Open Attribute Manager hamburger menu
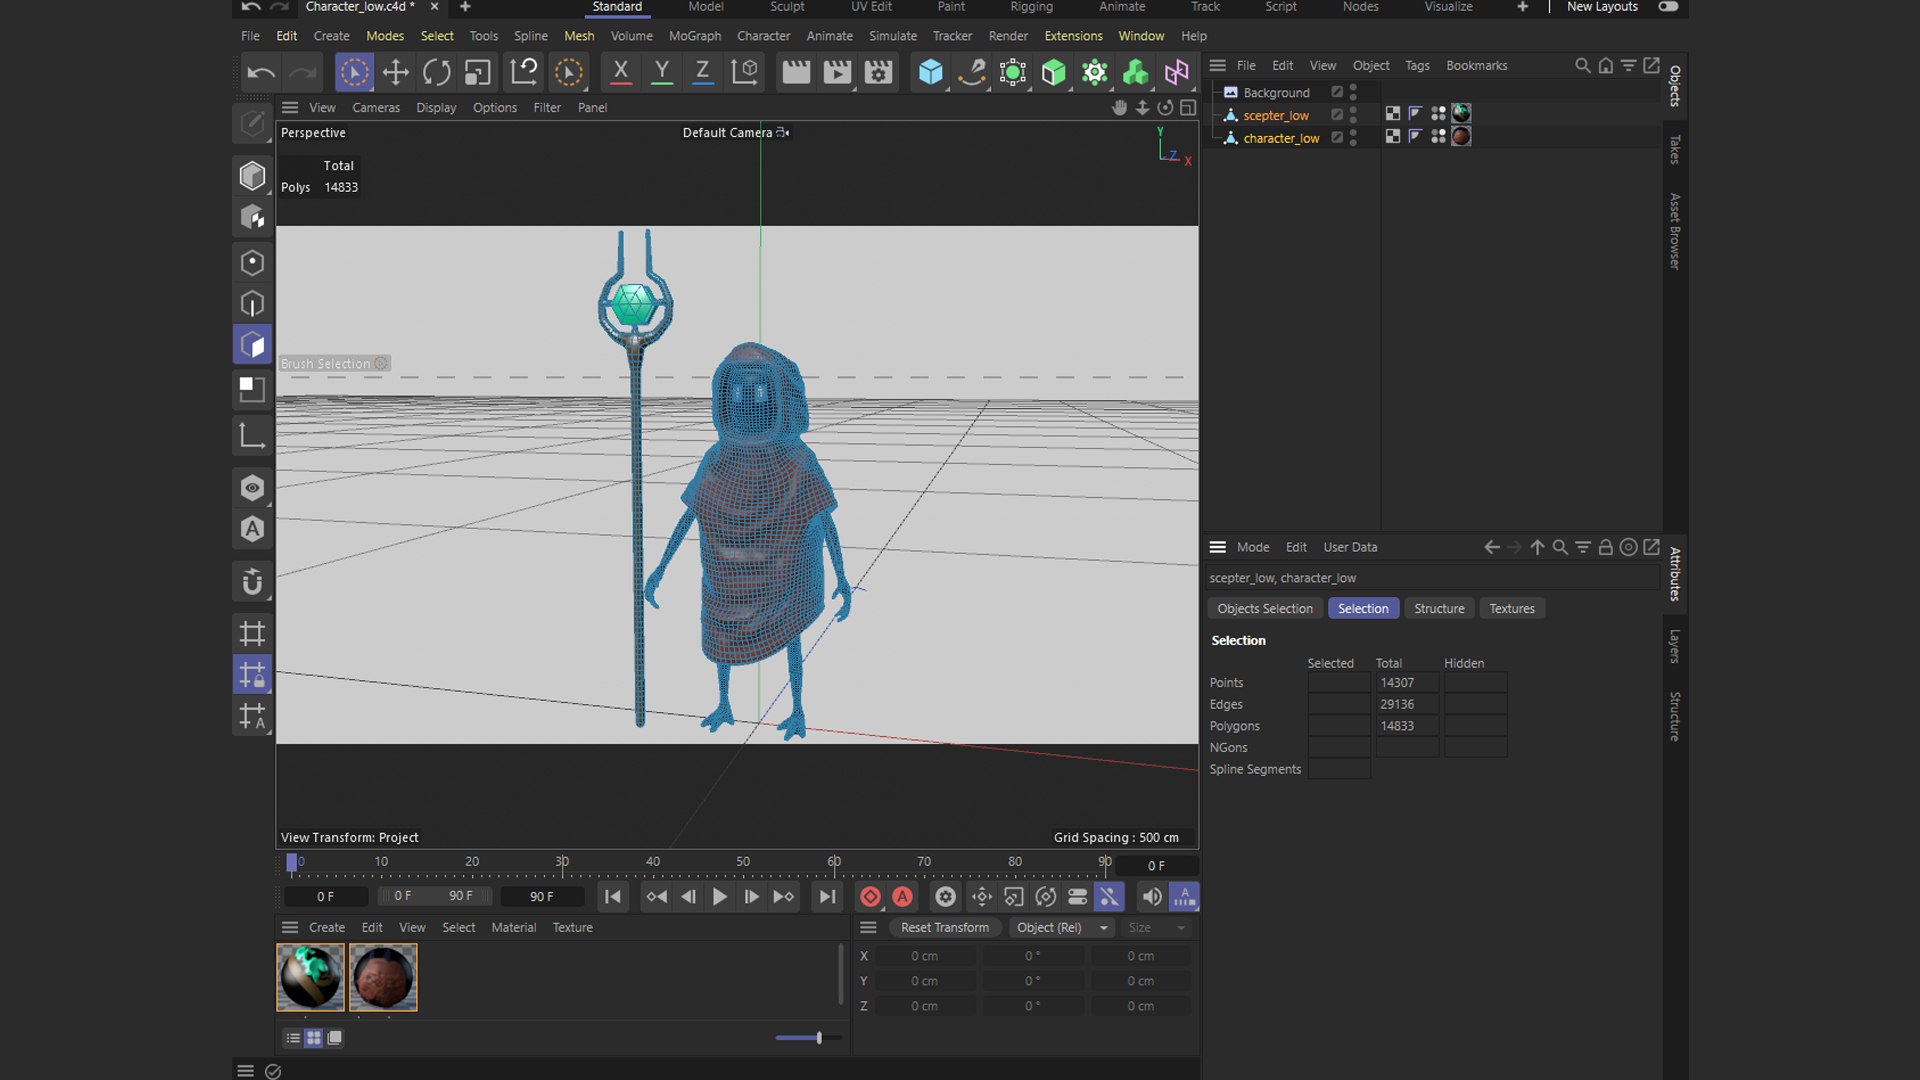 1217,547
